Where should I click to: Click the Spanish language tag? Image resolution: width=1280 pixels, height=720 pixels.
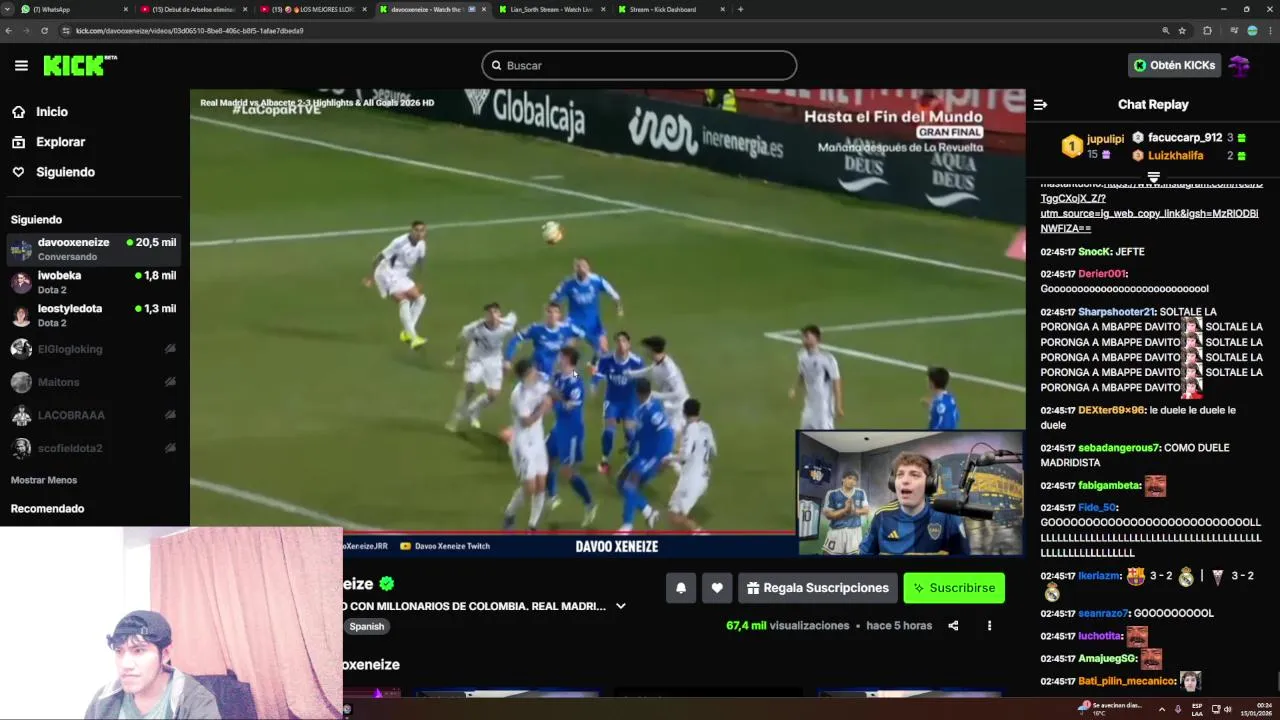[x=366, y=626]
